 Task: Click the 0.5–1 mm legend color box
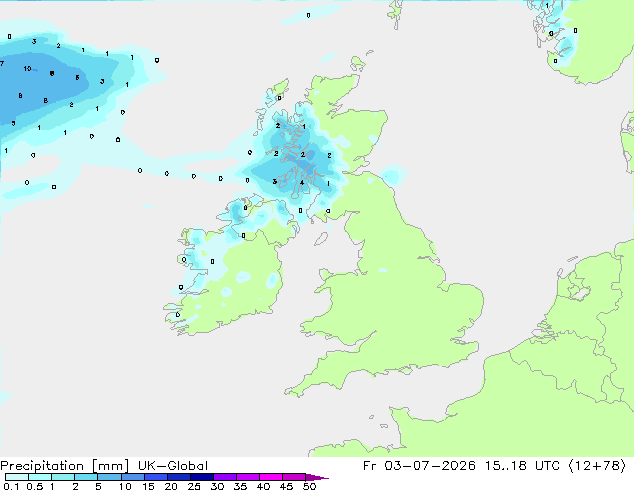[x=40, y=477]
